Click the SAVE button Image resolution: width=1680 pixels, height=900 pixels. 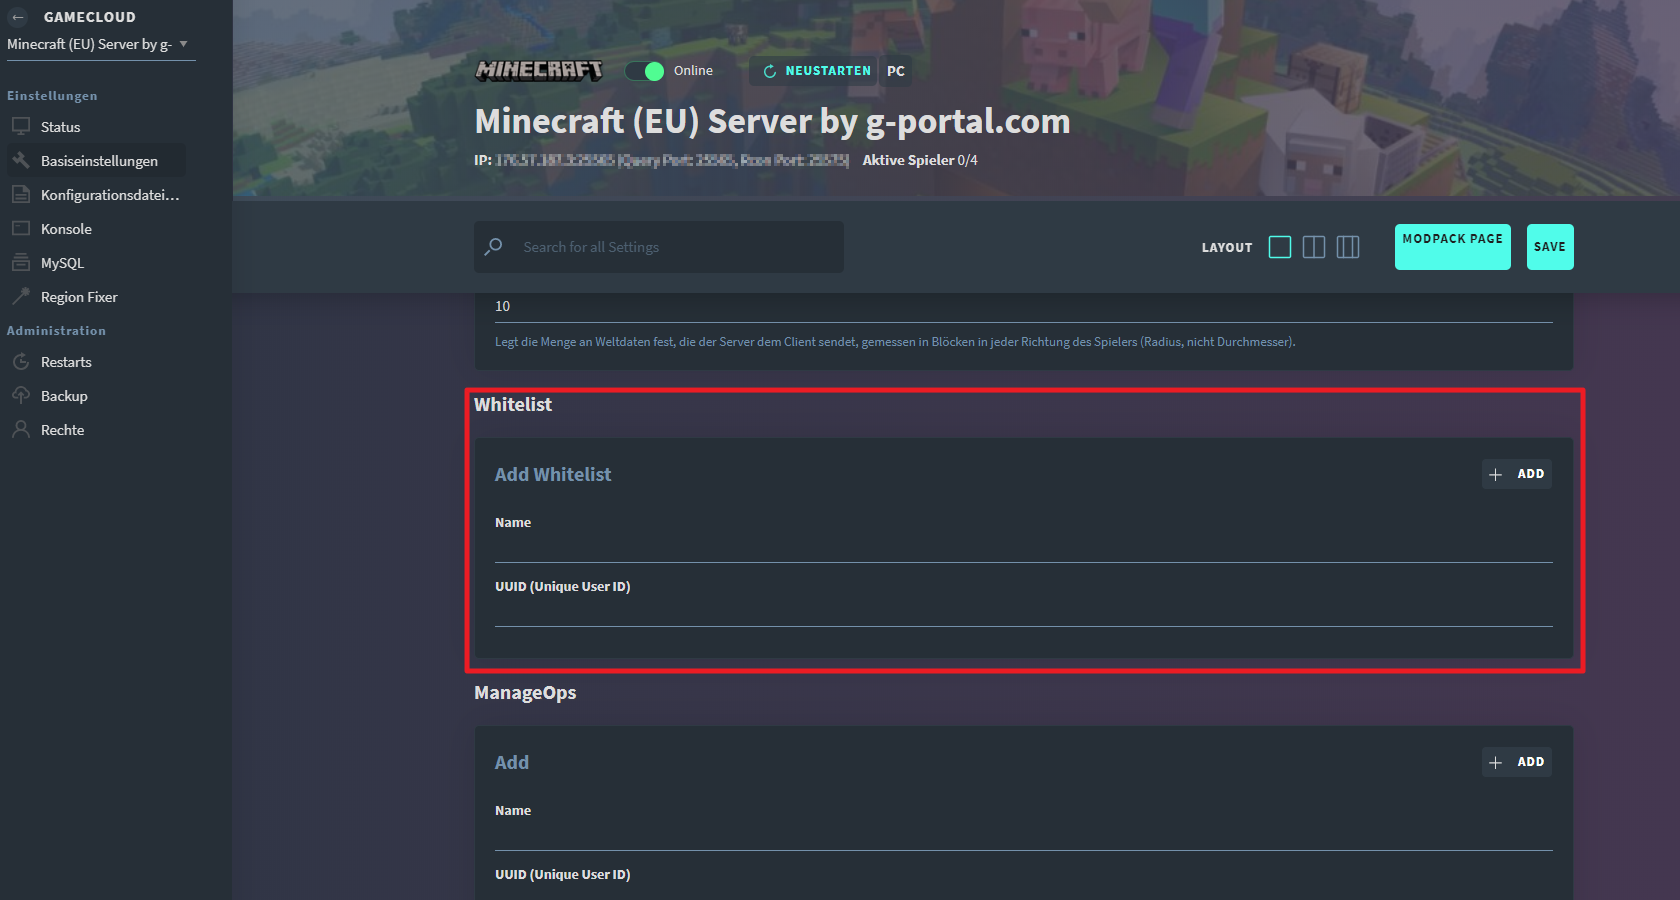(1549, 247)
